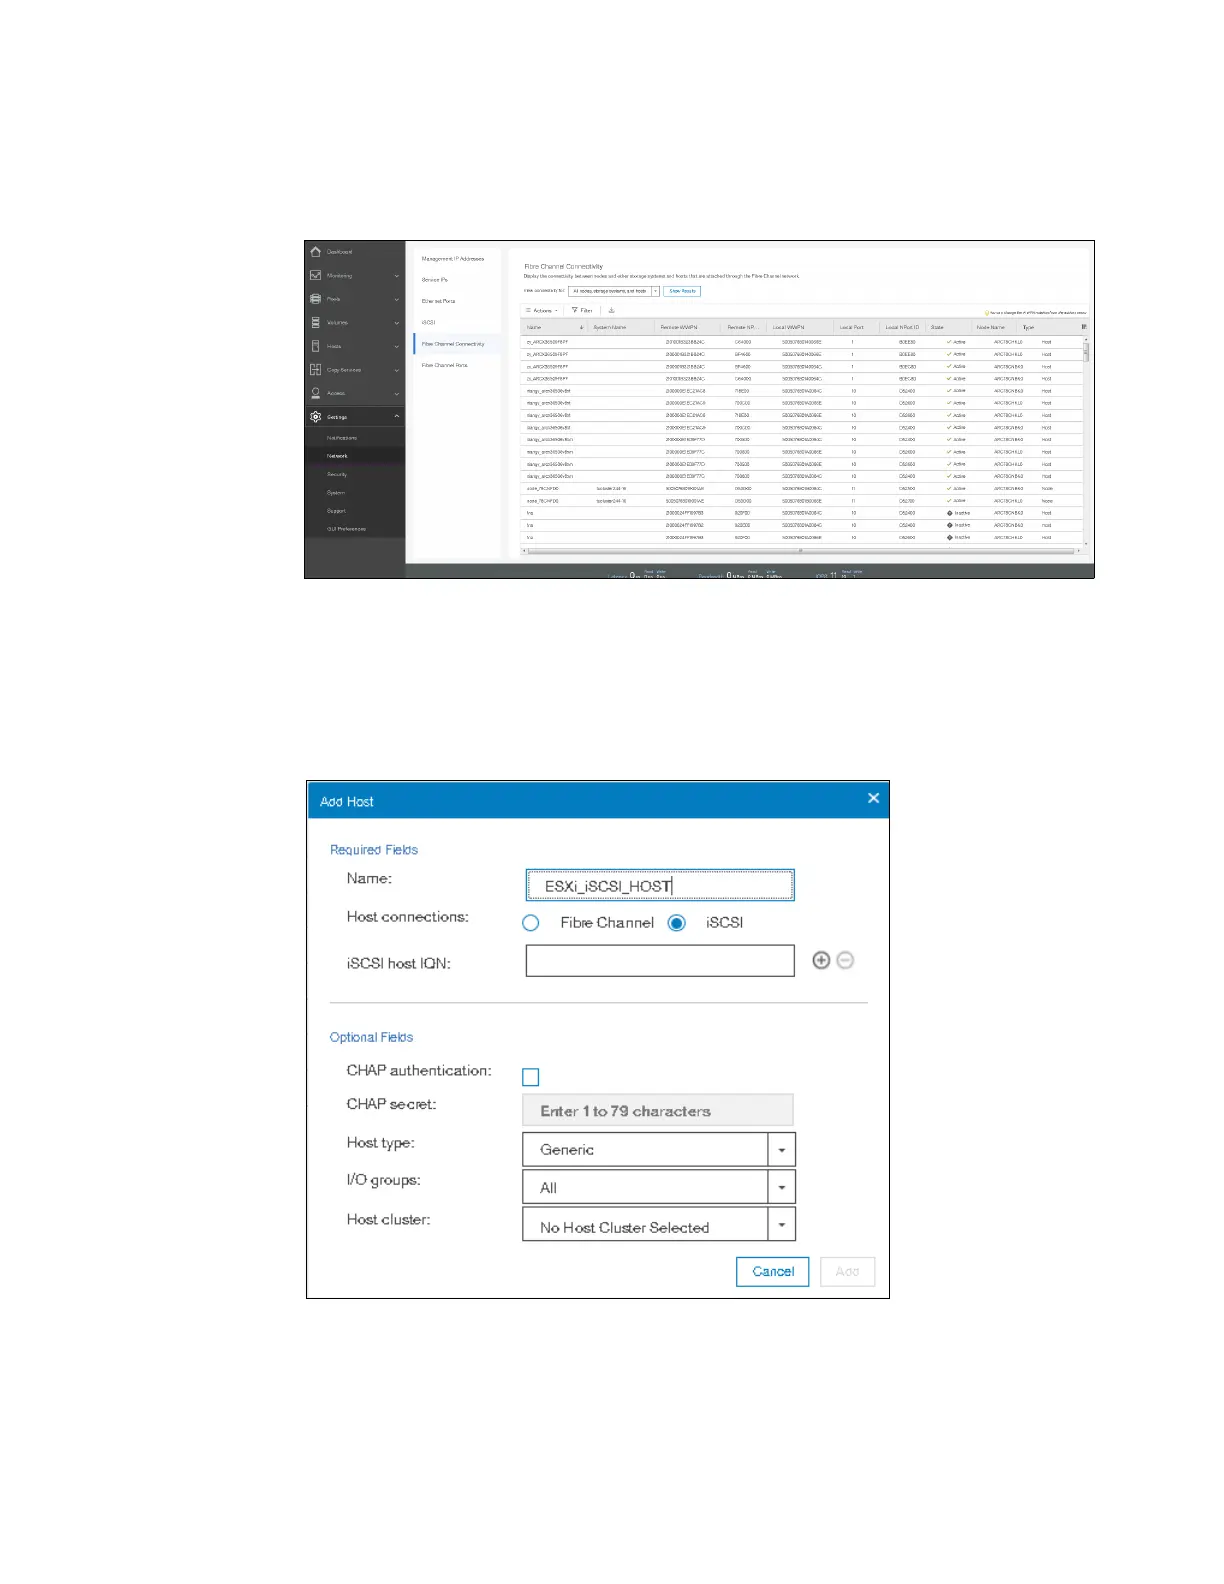Click the Remote WWPN column header

click(678, 327)
